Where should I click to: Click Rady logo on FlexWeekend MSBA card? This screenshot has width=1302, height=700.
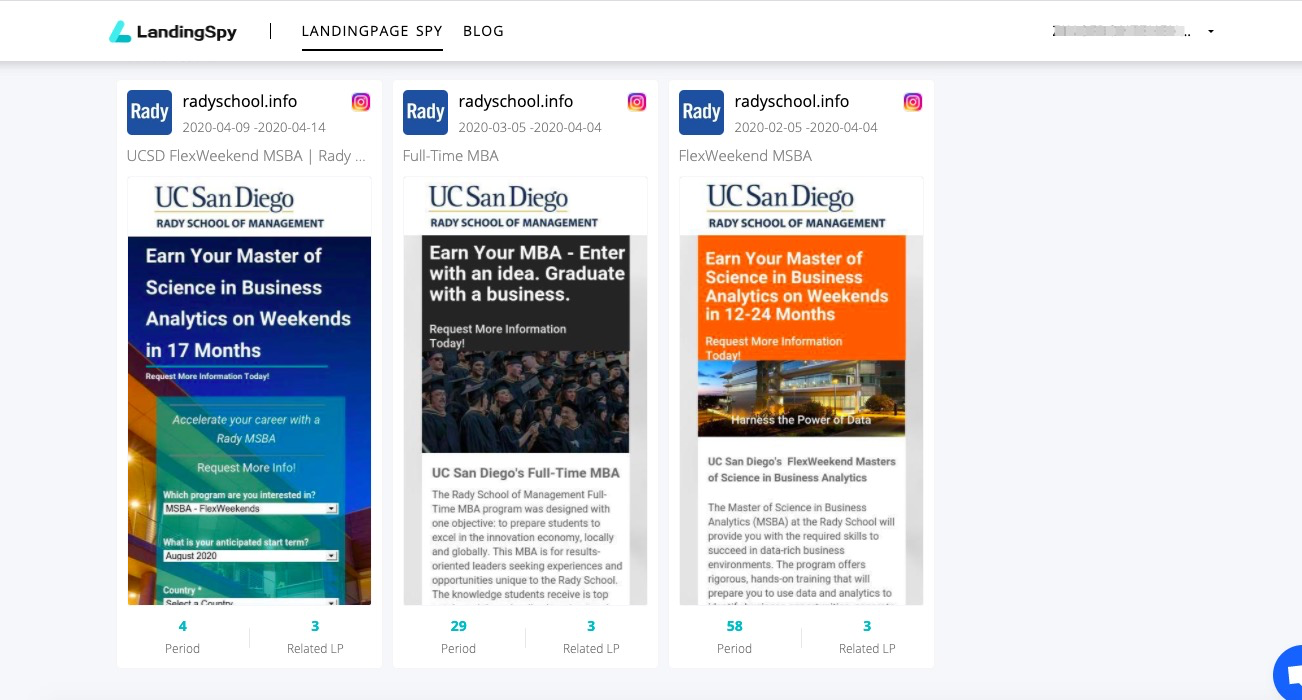[701, 112]
